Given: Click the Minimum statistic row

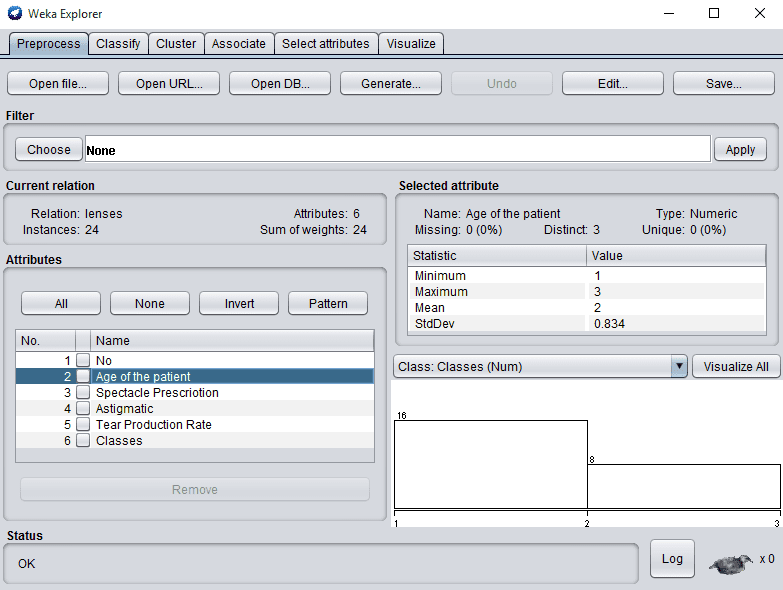Looking at the screenshot, I should point(587,276).
